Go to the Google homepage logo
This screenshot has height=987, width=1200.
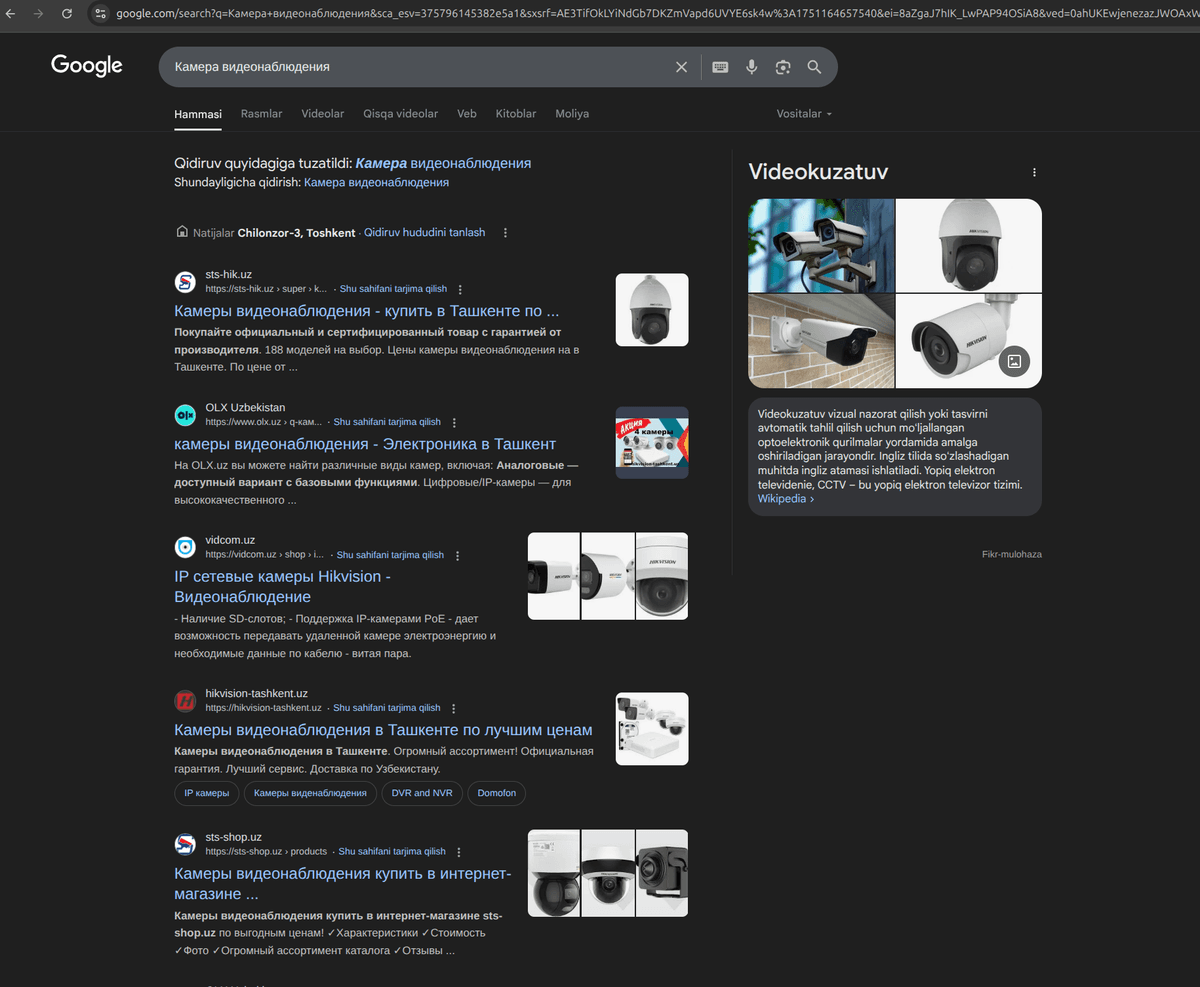pos(87,66)
